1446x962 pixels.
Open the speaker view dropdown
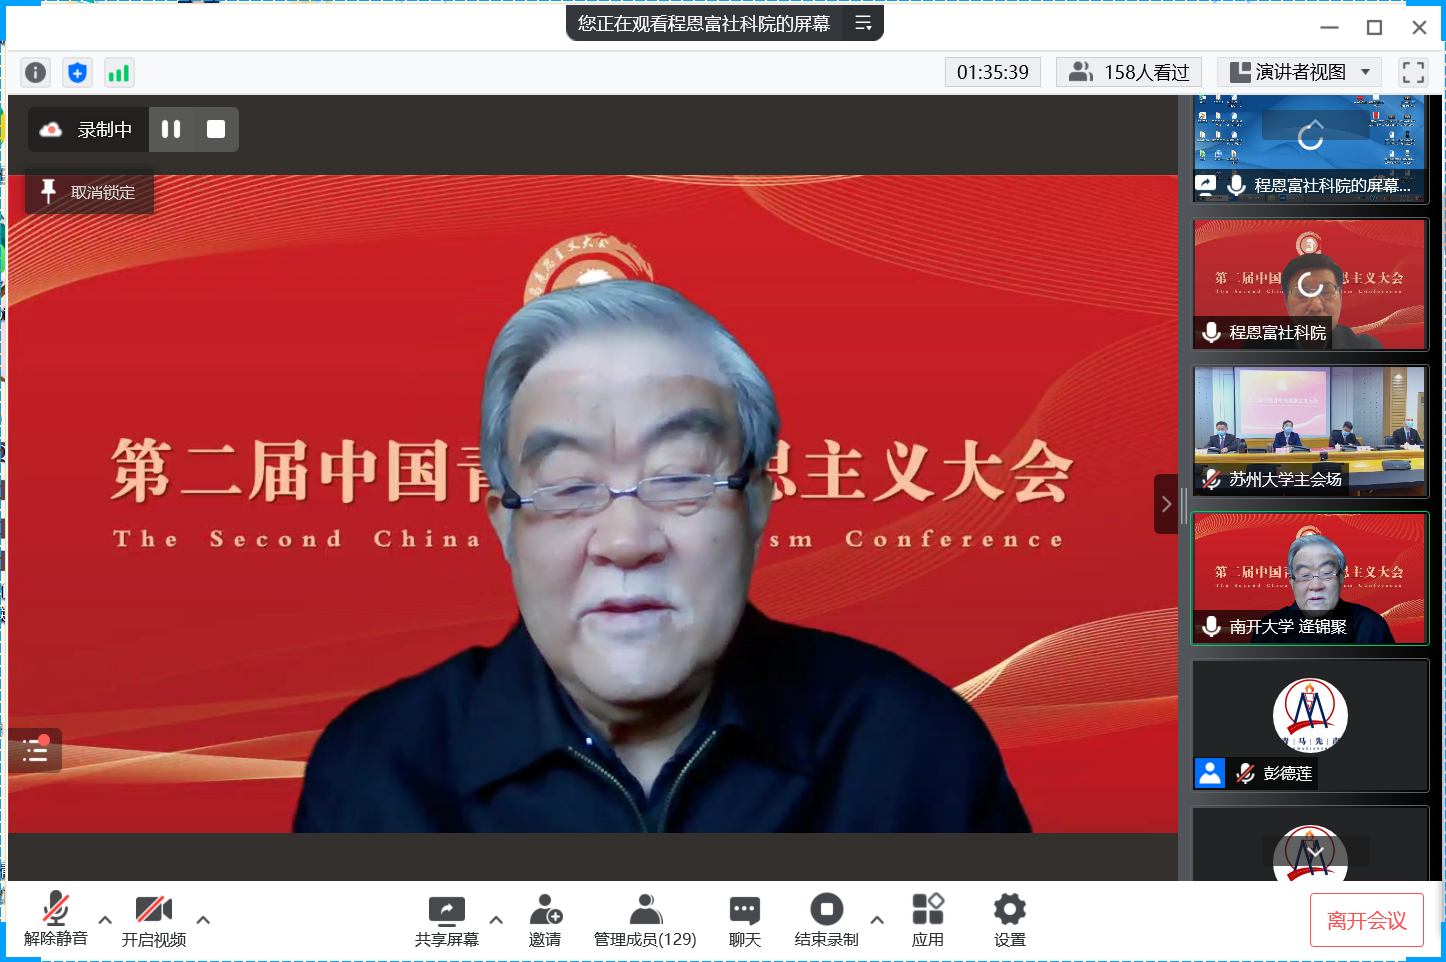pos(1299,72)
